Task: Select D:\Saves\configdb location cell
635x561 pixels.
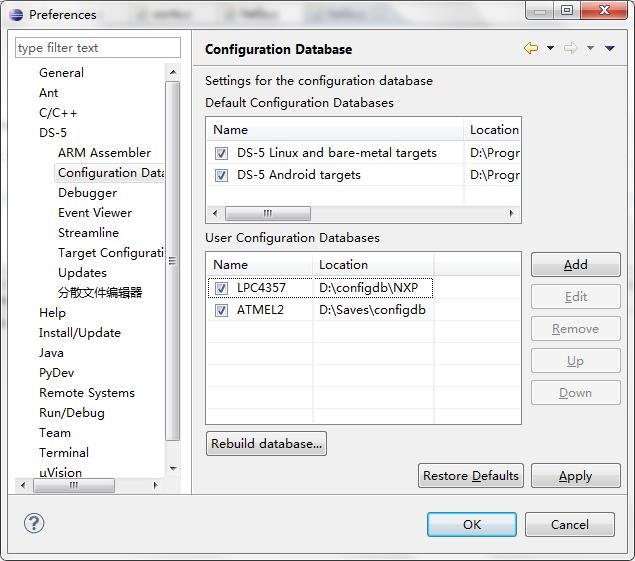Action: (x=372, y=310)
